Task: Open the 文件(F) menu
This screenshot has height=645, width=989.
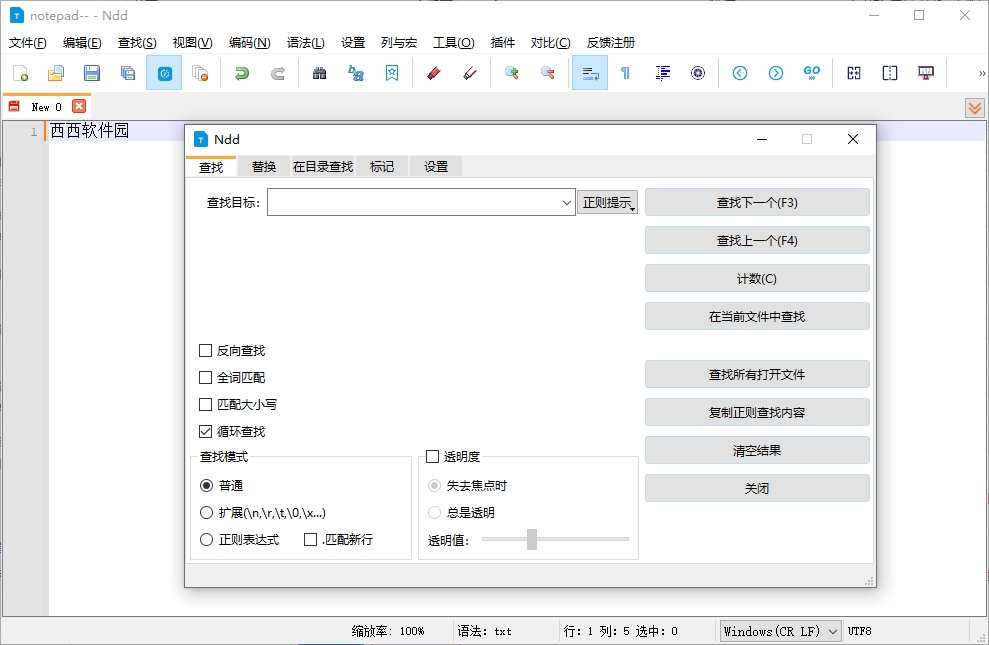Action: tap(28, 43)
